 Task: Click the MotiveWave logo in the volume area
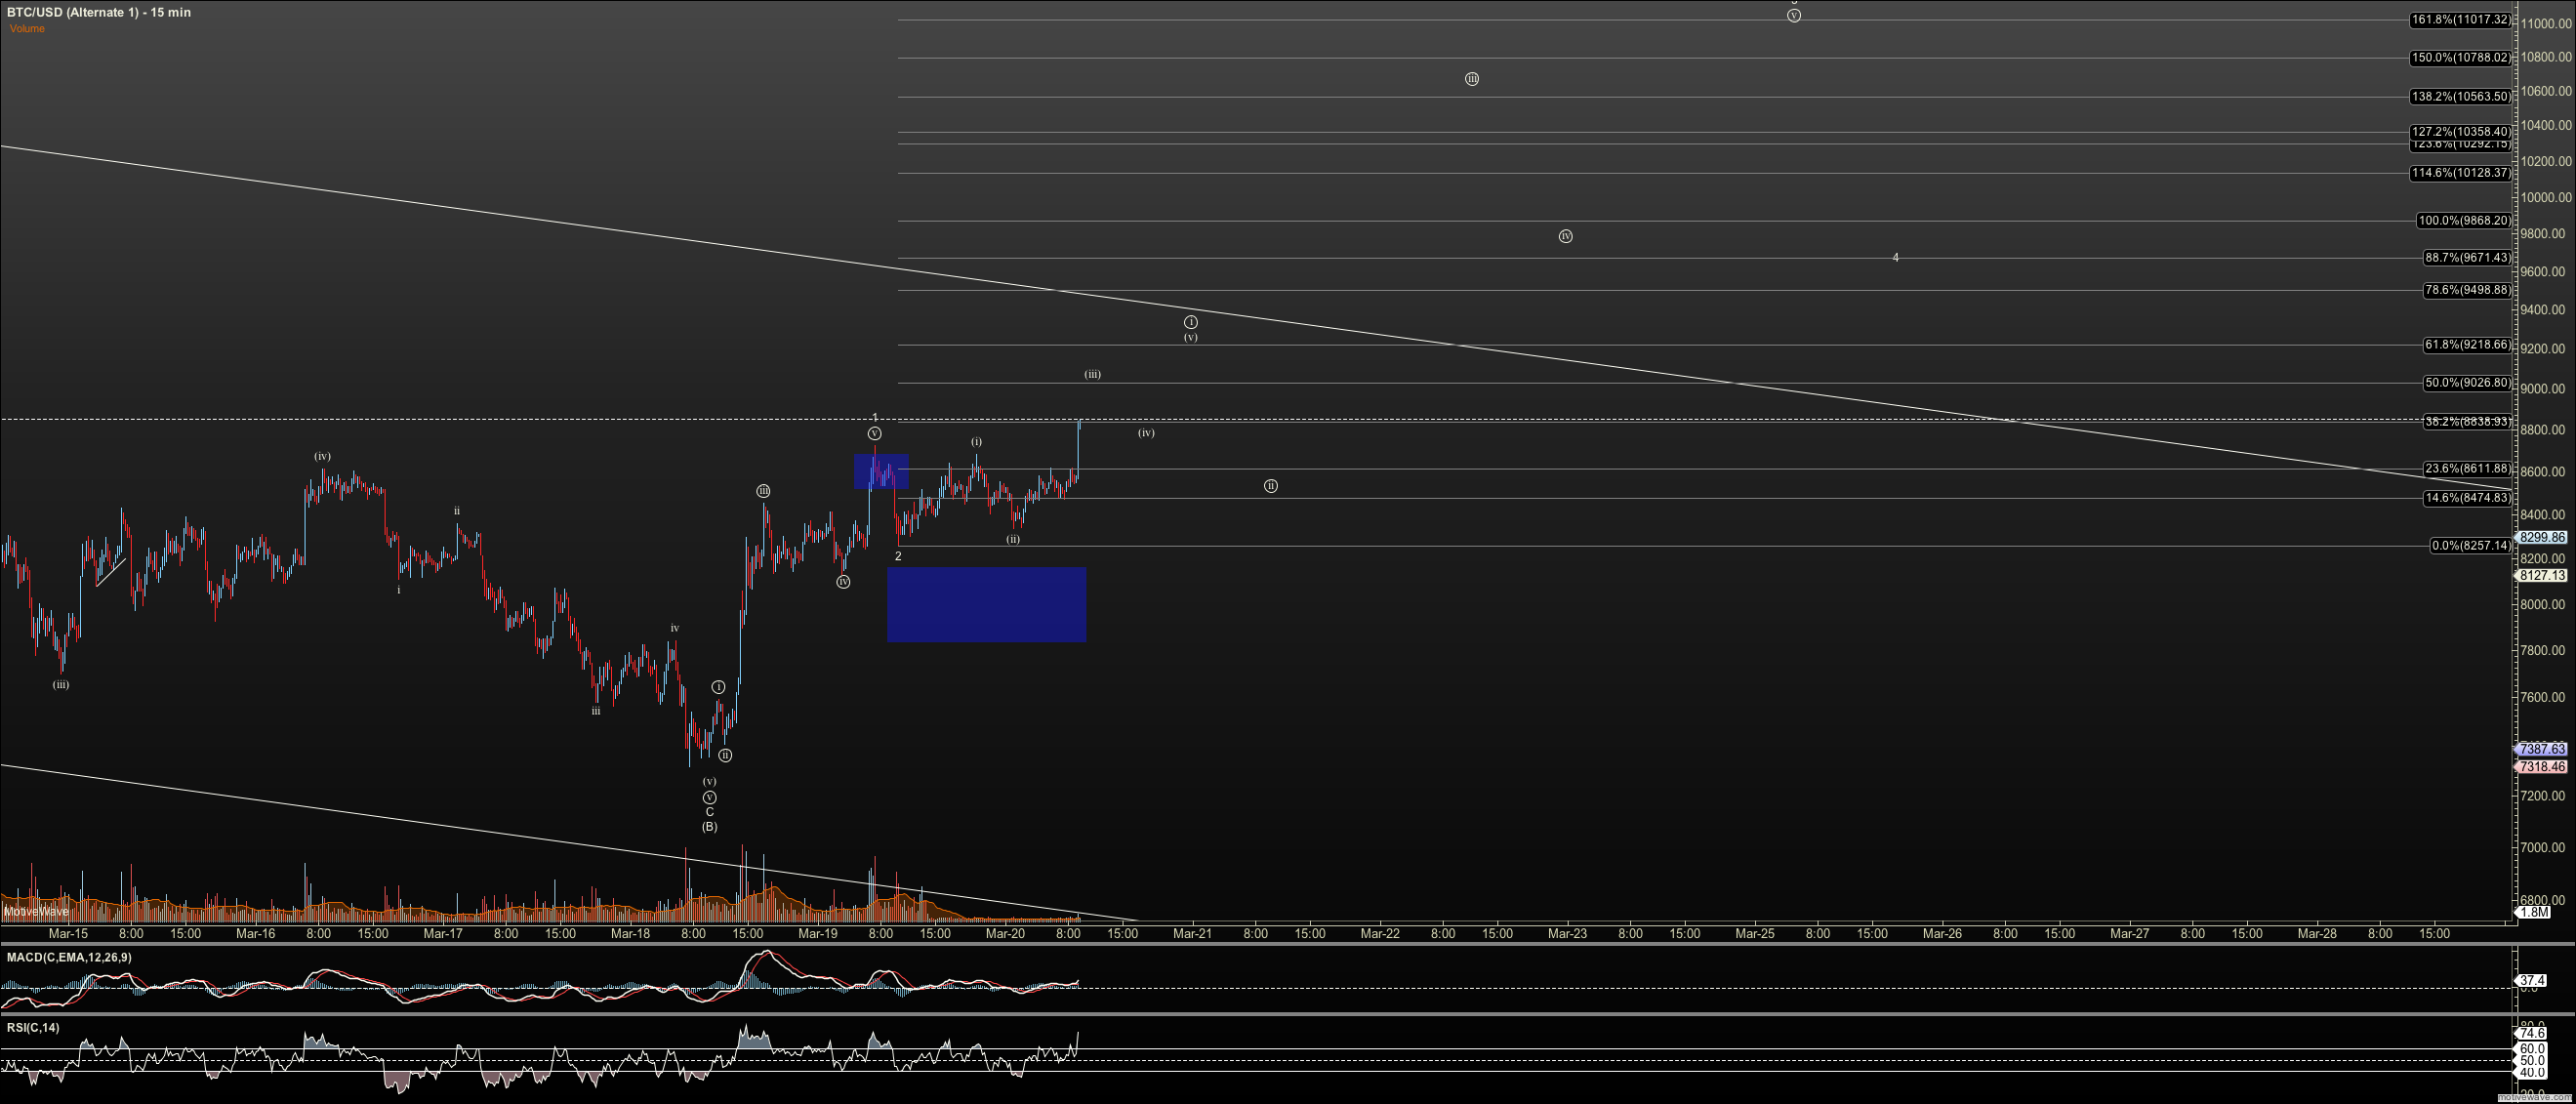click(x=36, y=911)
